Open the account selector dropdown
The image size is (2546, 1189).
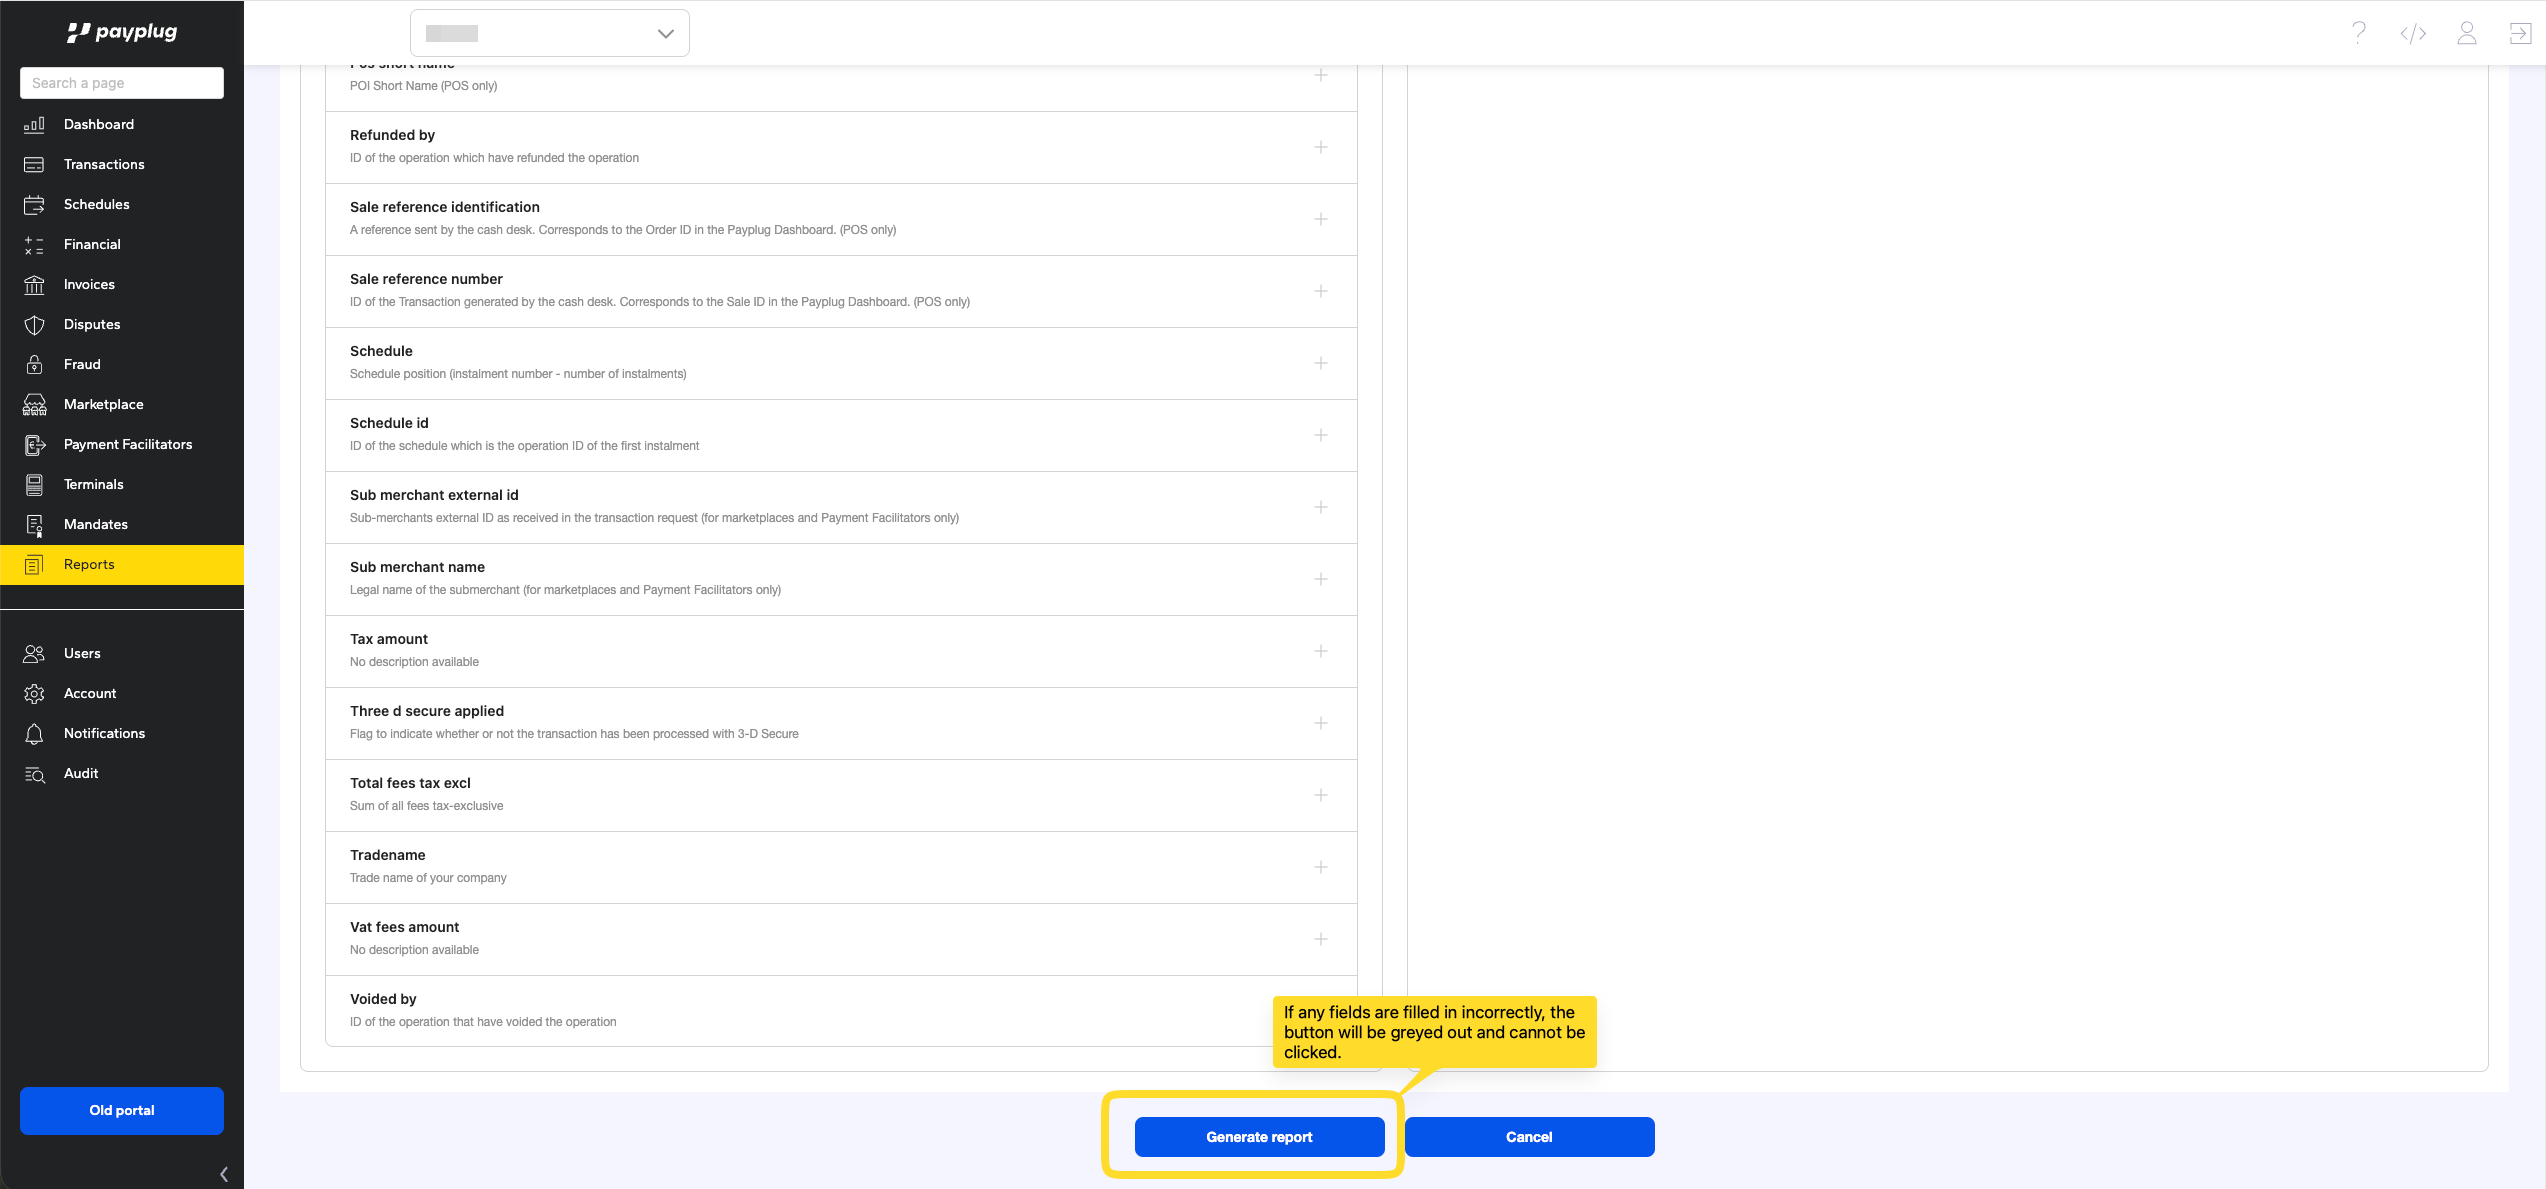(550, 33)
